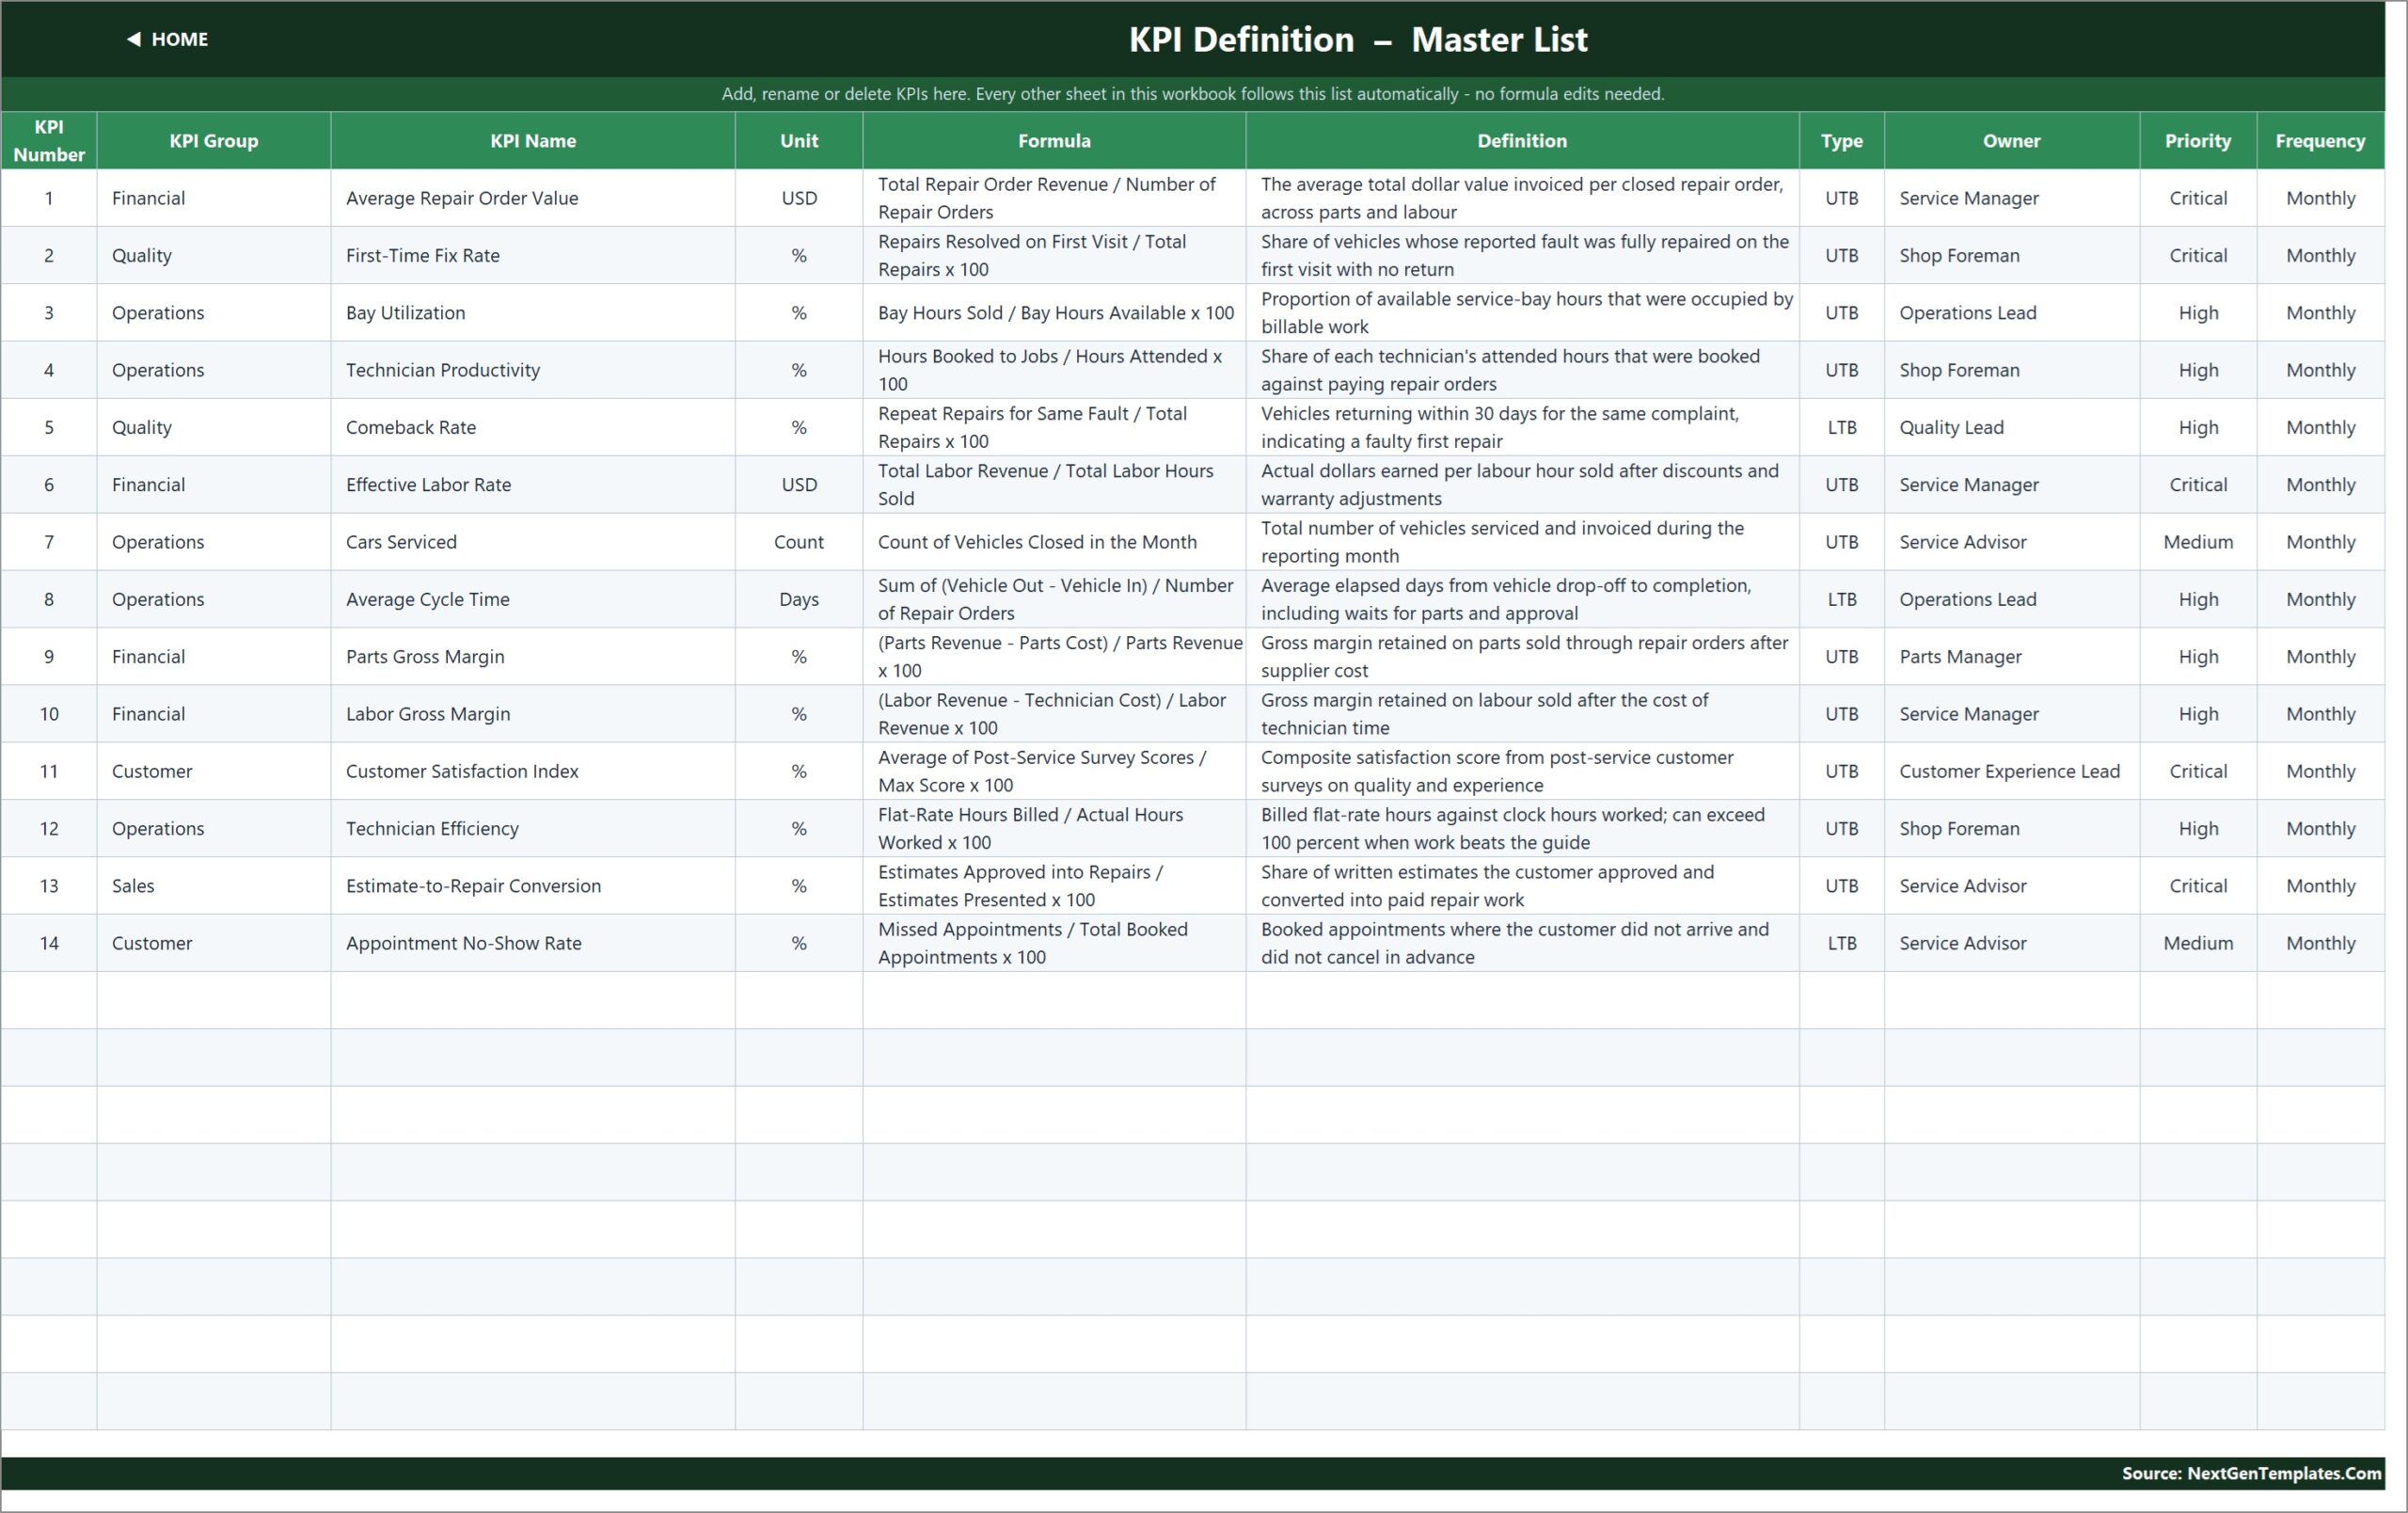The width and height of the screenshot is (2408, 1513).
Task: Select definition starting Vehicles returning within 30 days
Action: click(x=1522, y=427)
